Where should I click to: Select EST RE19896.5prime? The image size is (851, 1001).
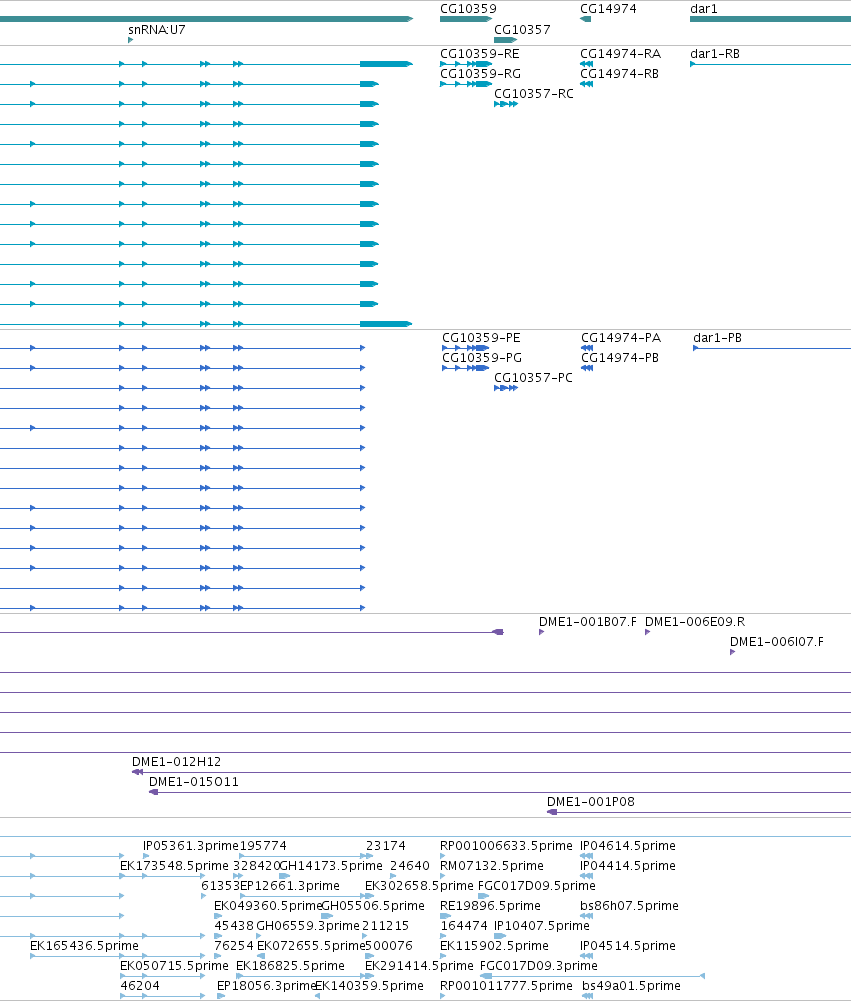point(490,906)
